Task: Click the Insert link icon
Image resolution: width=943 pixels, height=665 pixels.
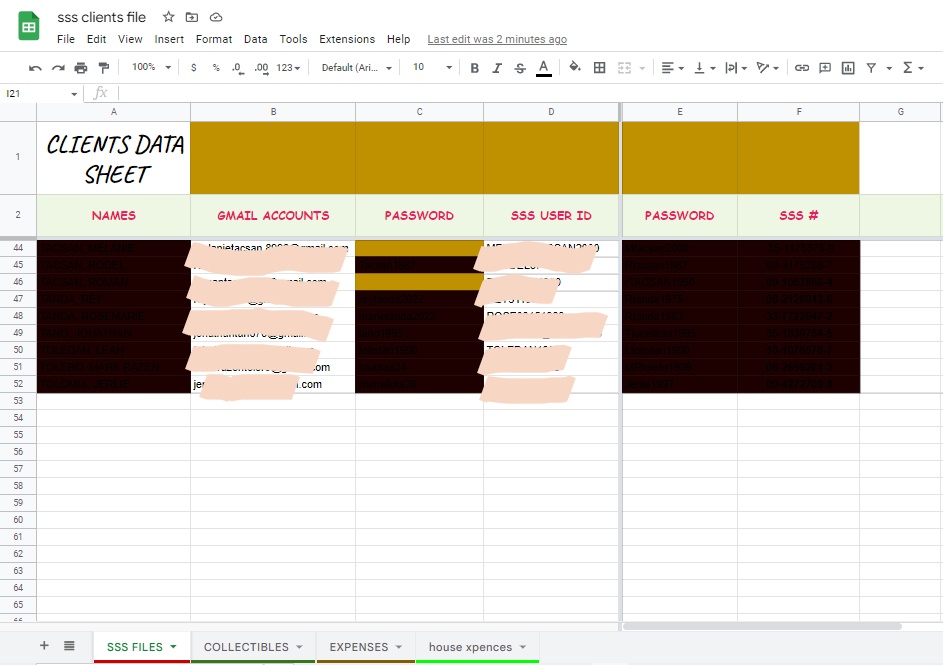Action: [x=802, y=68]
